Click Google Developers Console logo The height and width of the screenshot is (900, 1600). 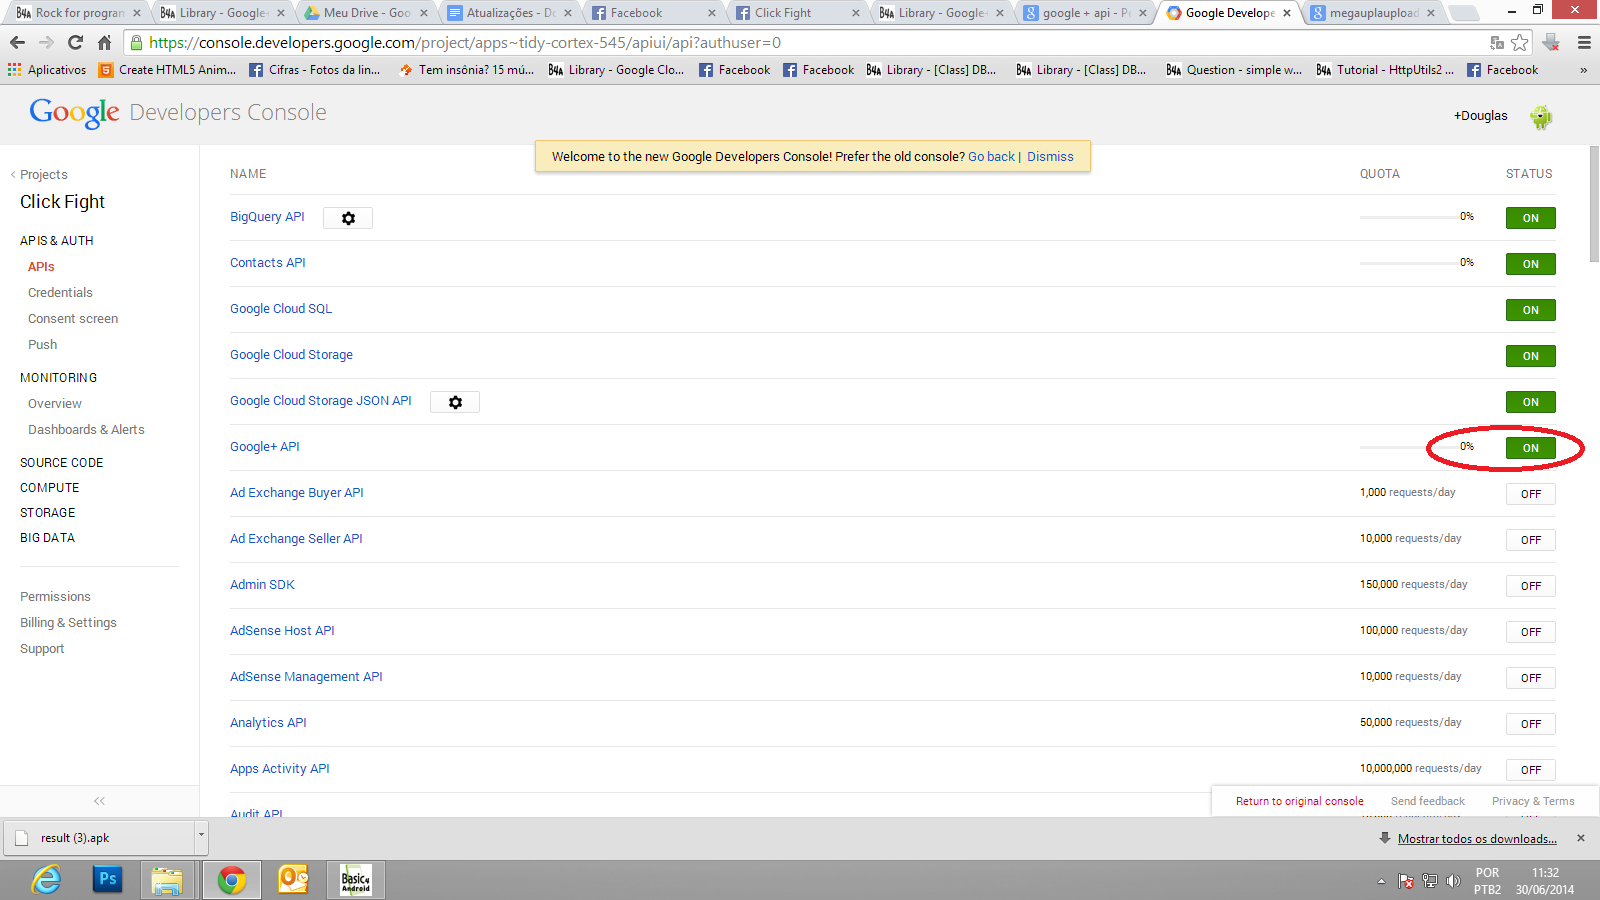[x=178, y=112]
